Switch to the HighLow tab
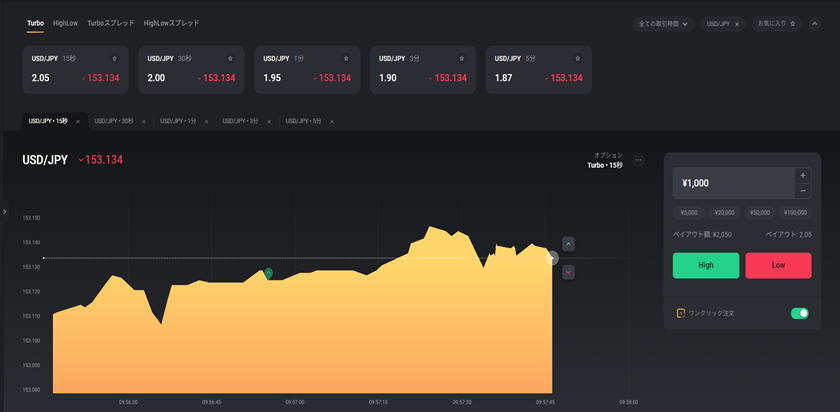This screenshot has height=412, width=840. 66,23
